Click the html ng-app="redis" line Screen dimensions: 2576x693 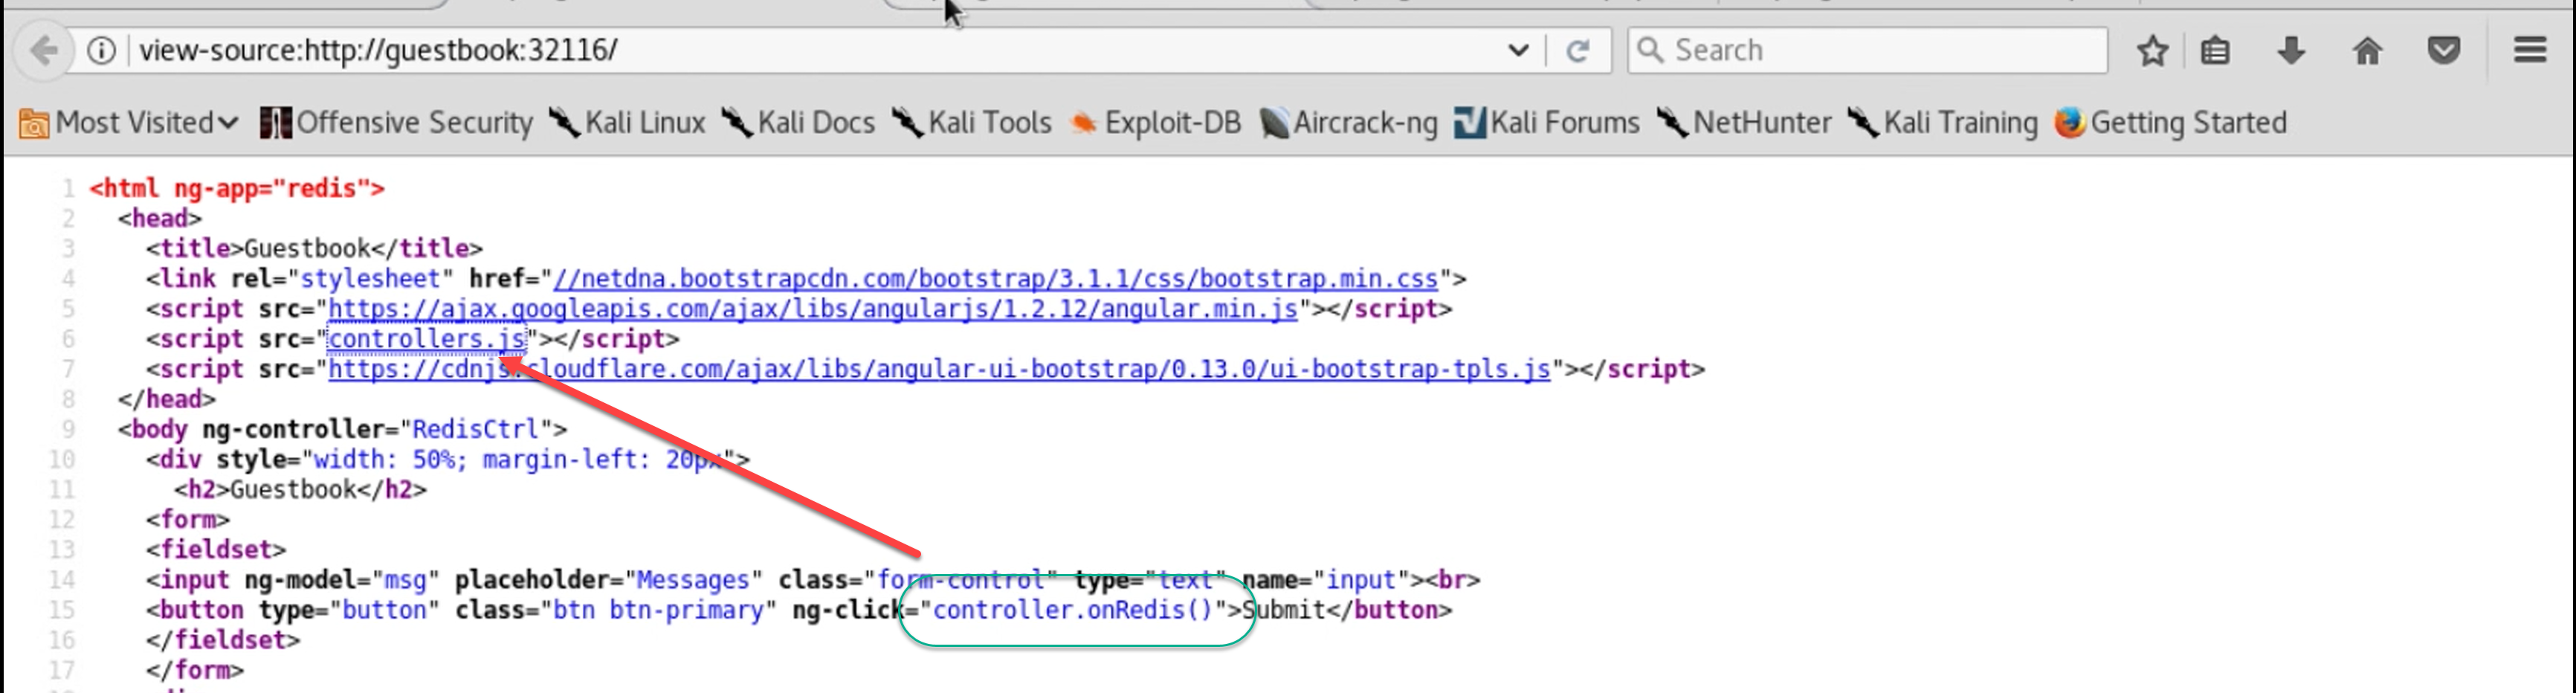tap(237, 188)
